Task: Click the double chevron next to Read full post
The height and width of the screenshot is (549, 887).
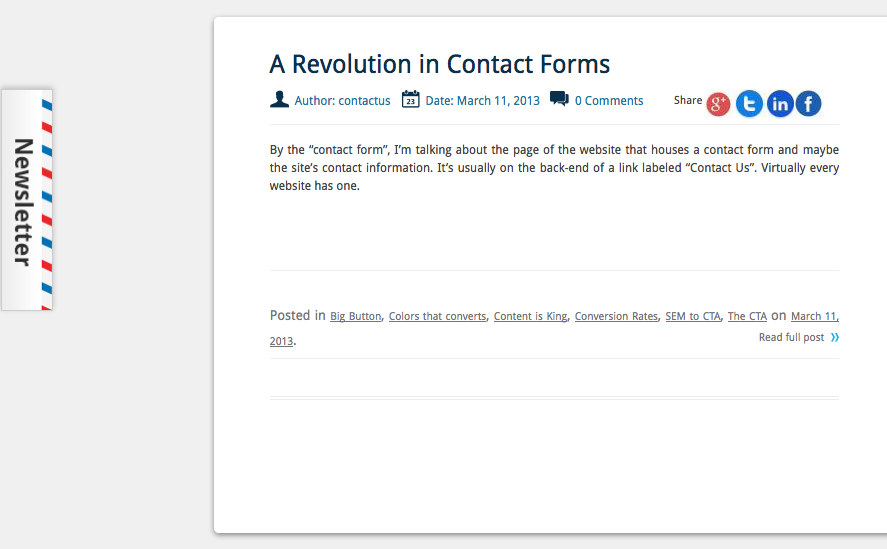Action: coord(835,338)
